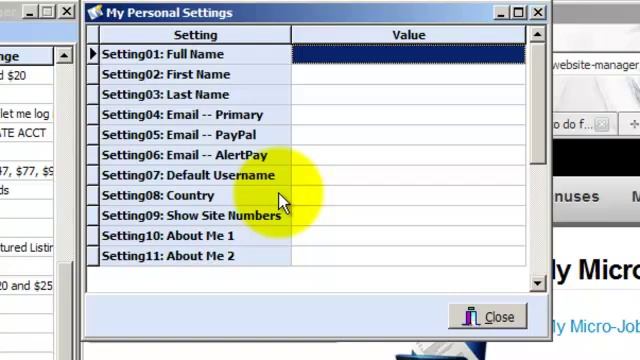Click the value cell for Setting02: First Name

point(409,75)
